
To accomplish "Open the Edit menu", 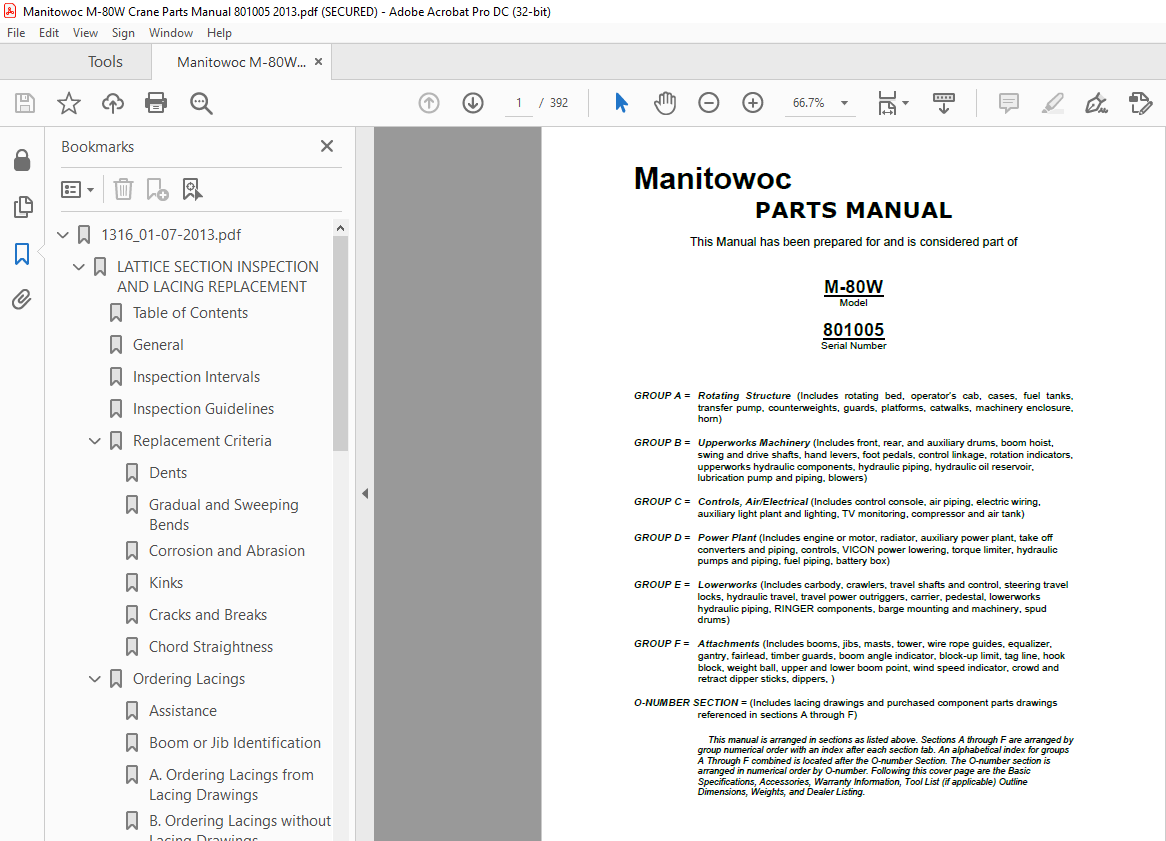I will click(x=49, y=33).
